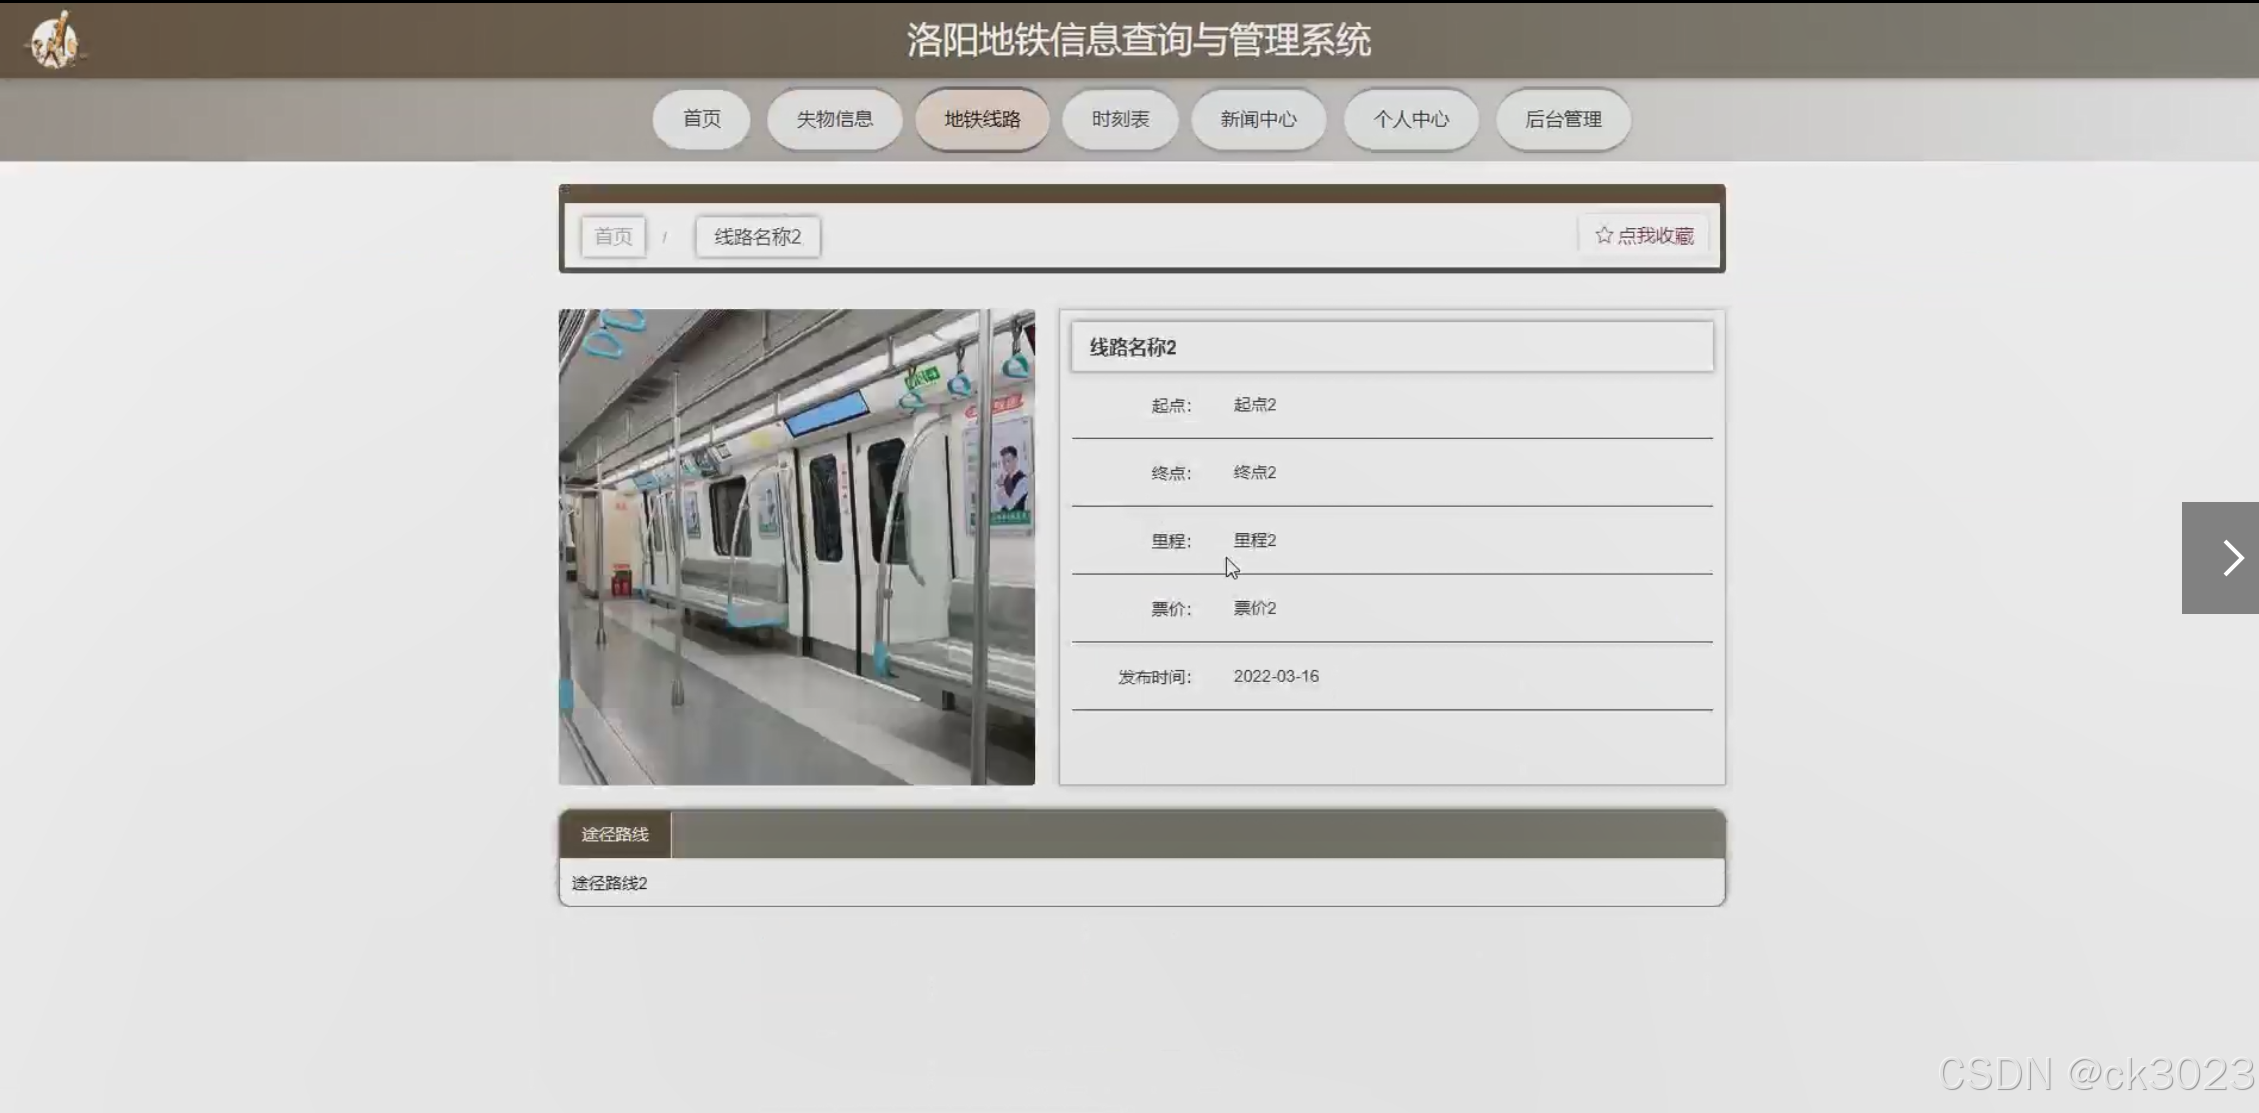Click the 首页 breadcrumb link

tap(613, 237)
